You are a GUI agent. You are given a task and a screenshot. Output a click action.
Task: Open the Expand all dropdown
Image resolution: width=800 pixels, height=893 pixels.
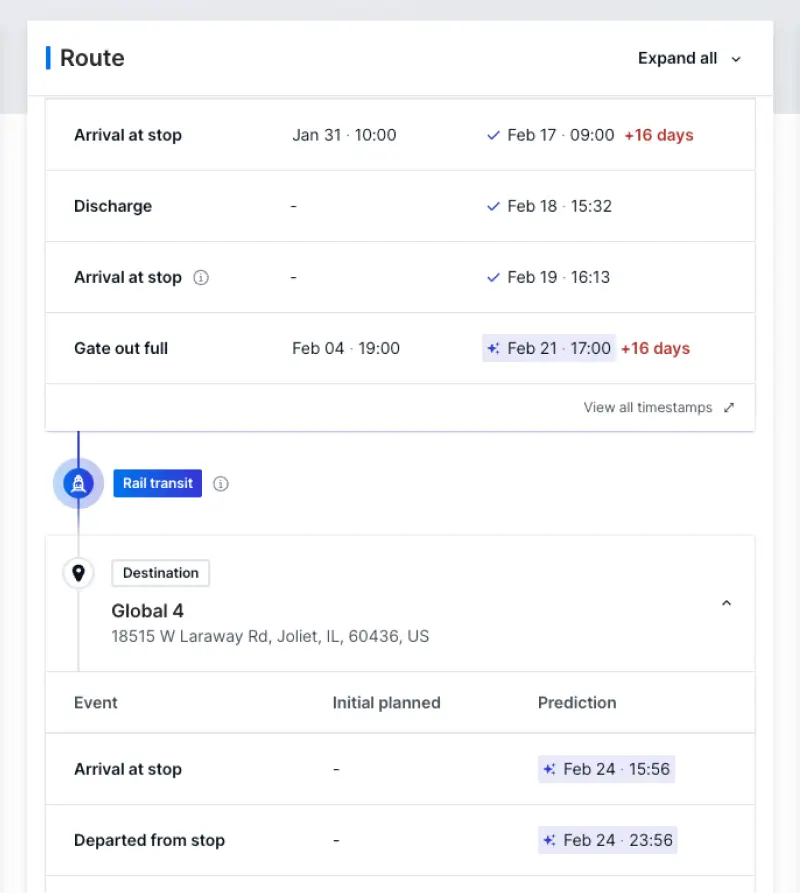689,59
